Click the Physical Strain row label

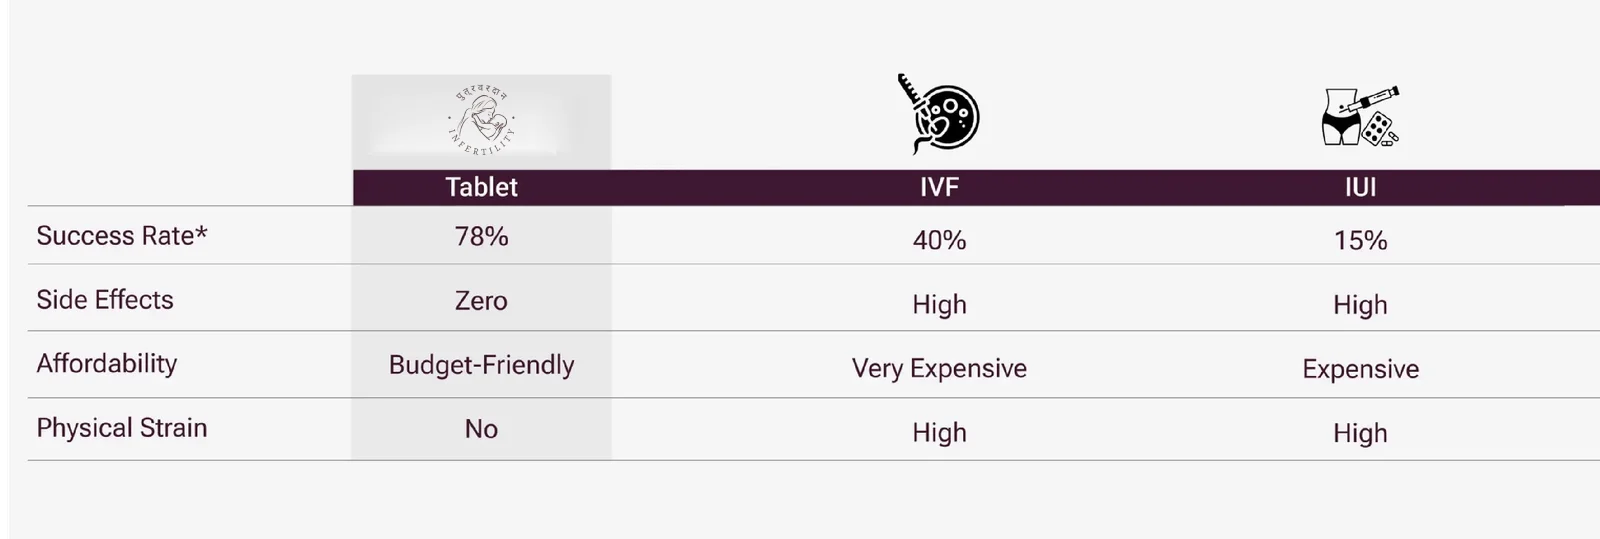(x=122, y=428)
